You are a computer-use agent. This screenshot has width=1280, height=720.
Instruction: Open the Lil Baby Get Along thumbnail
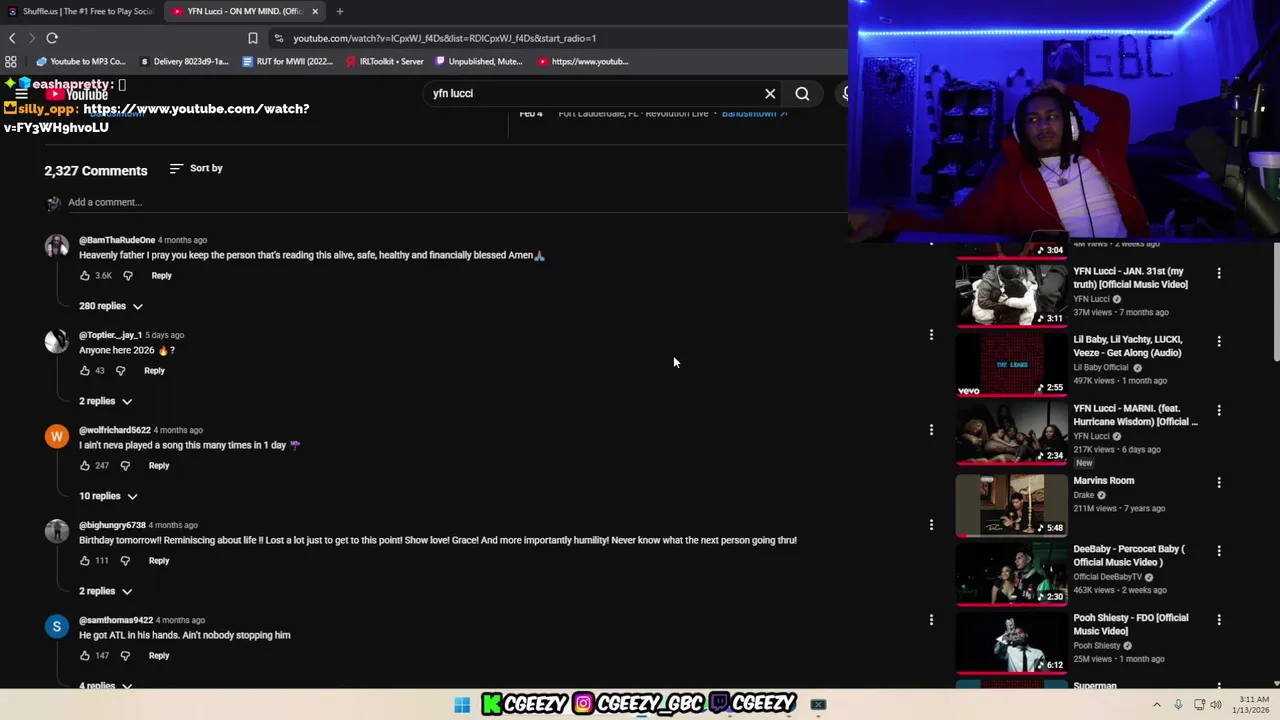[1011, 364]
